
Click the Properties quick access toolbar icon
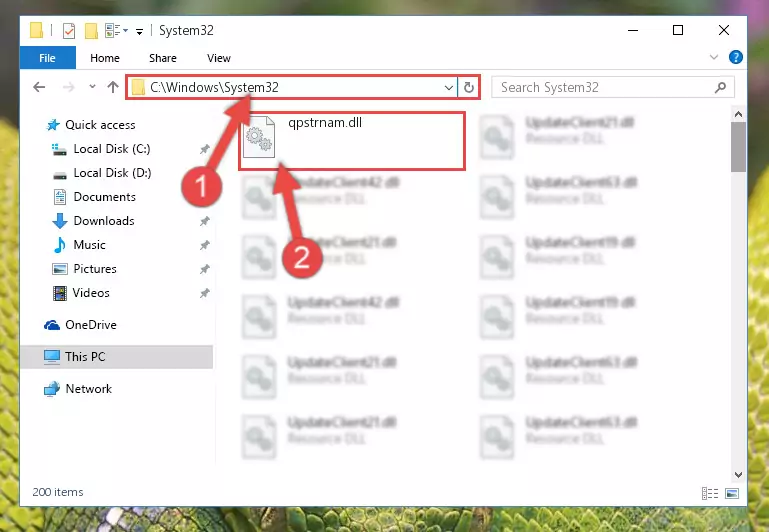click(x=69, y=31)
